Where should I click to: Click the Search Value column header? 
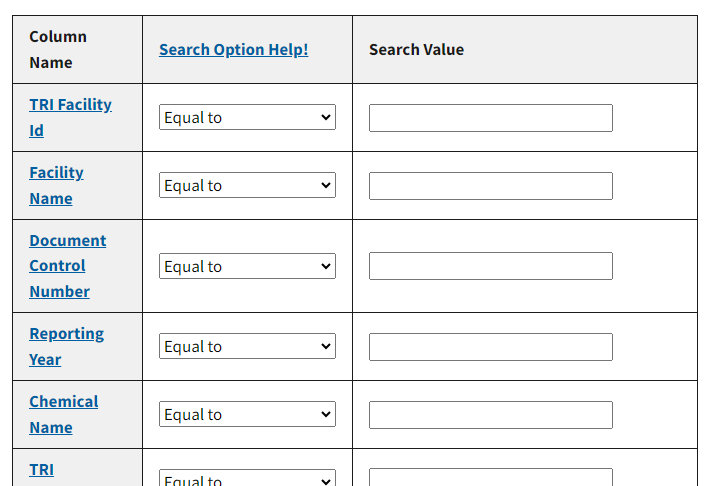(416, 50)
